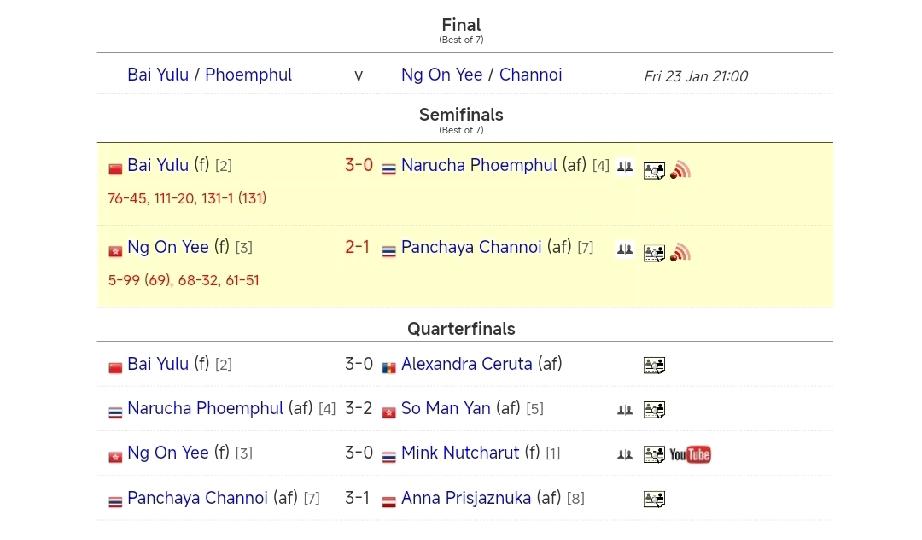Click live broadcast icon for Ng On Yee semifinal
The height and width of the screenshot is (540, 922).
pyautogui.click(x=680, y=253)
